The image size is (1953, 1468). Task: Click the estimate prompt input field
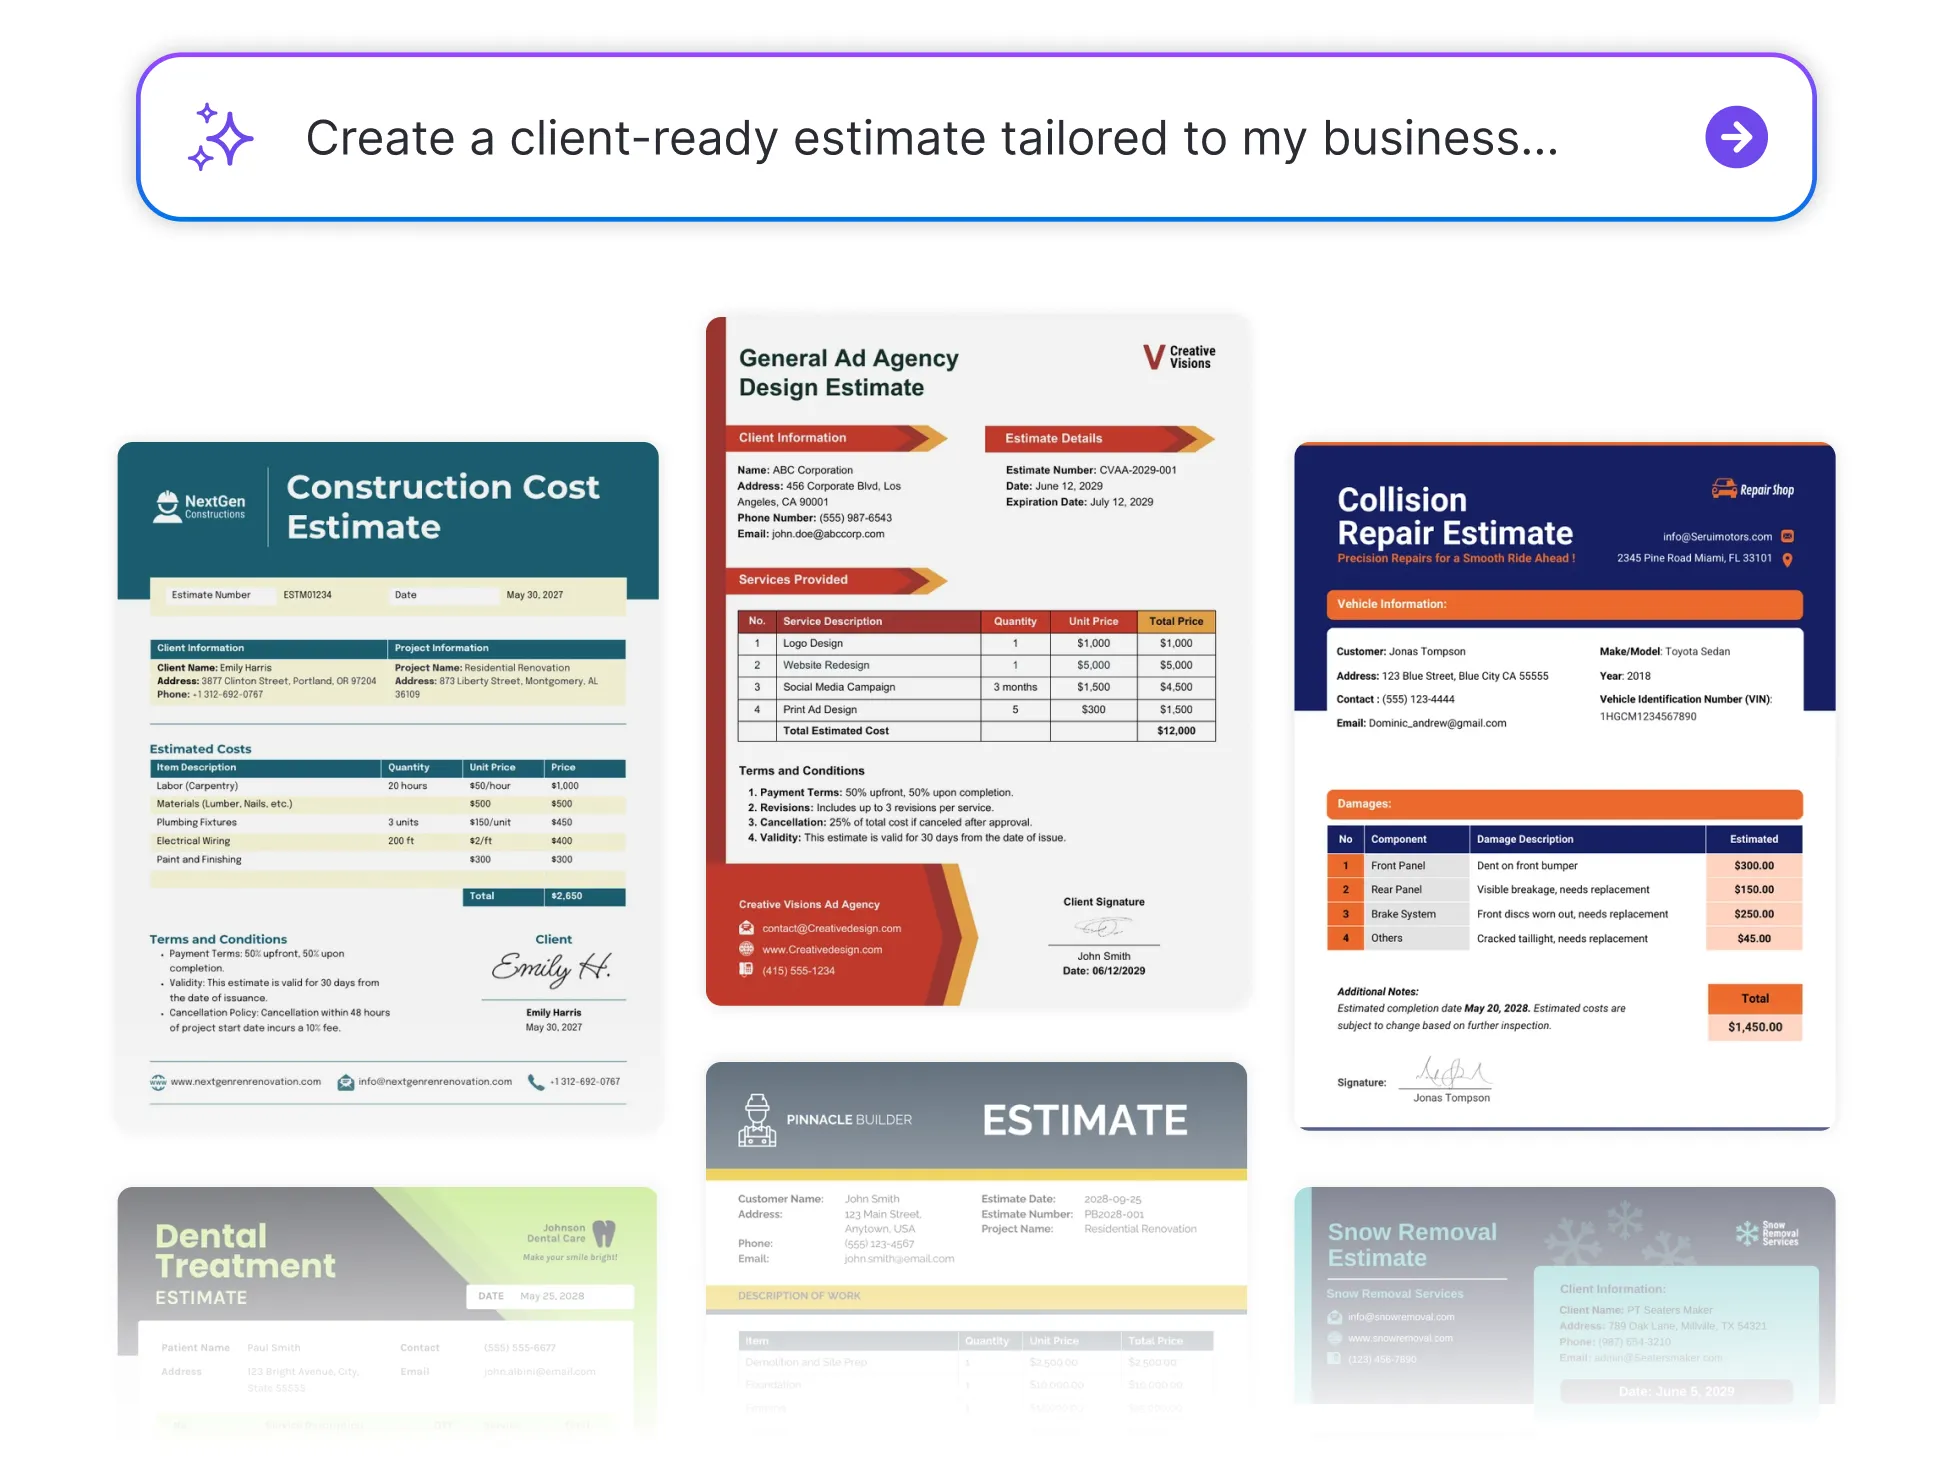(930, 138)
